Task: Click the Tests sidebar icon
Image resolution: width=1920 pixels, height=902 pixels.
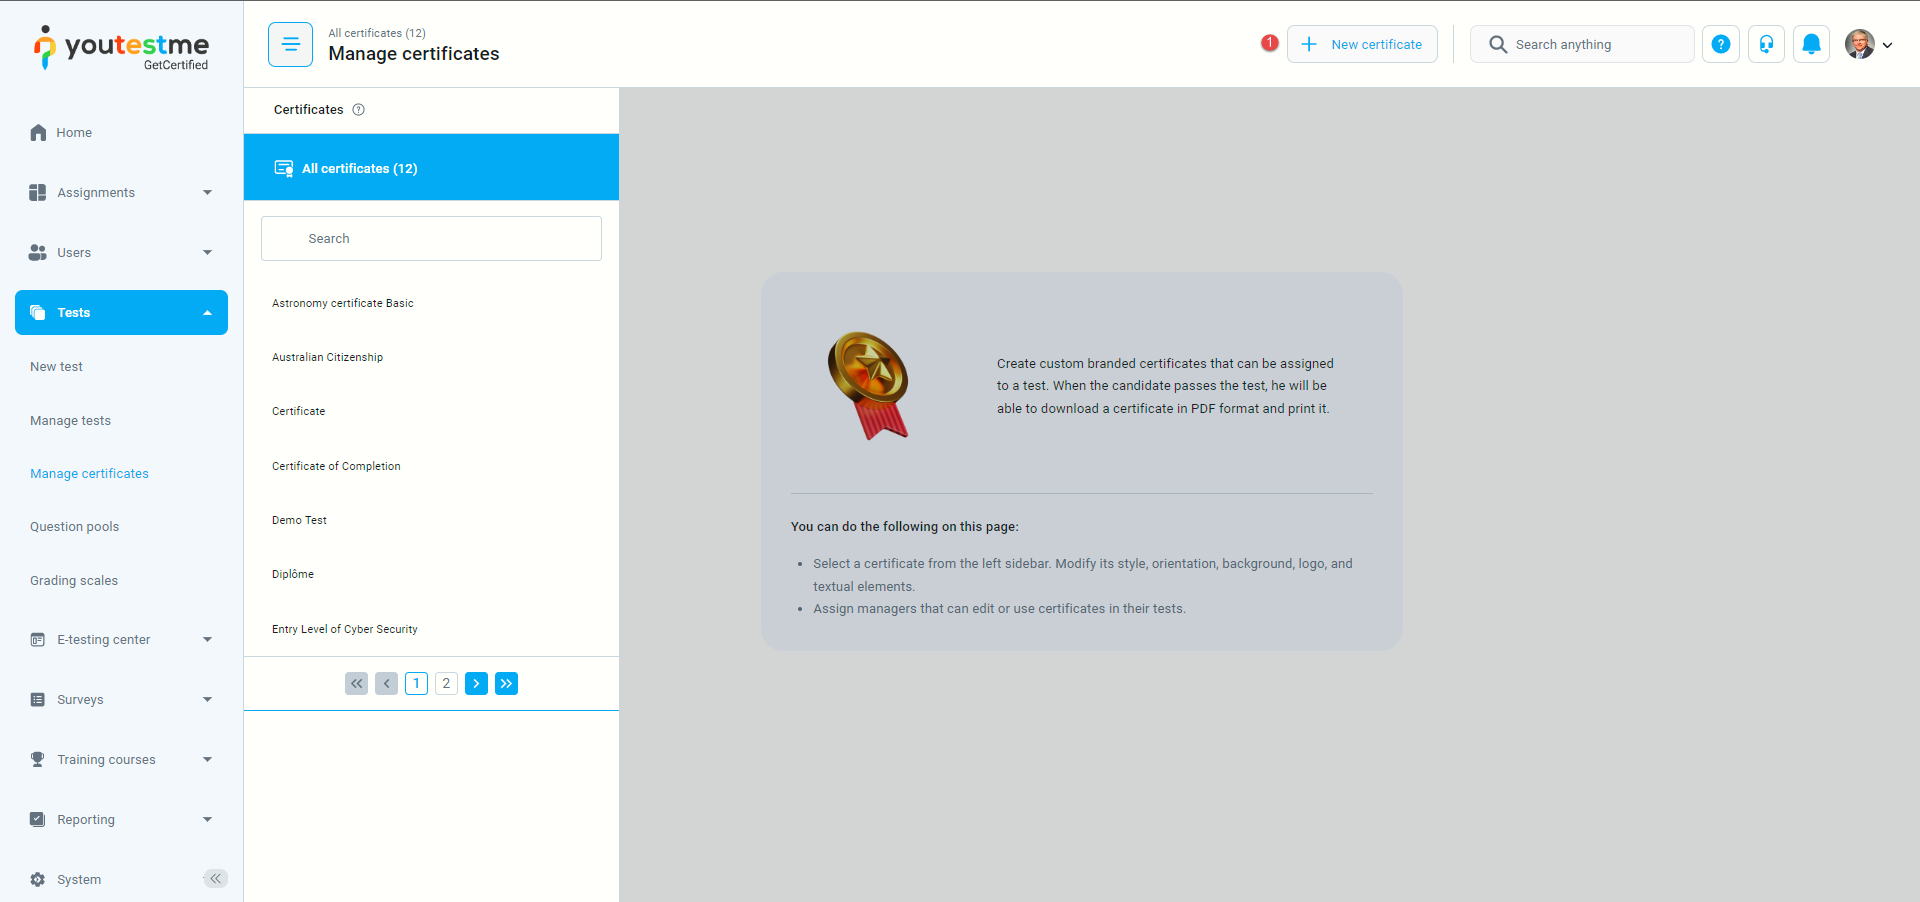Action: 38,313
